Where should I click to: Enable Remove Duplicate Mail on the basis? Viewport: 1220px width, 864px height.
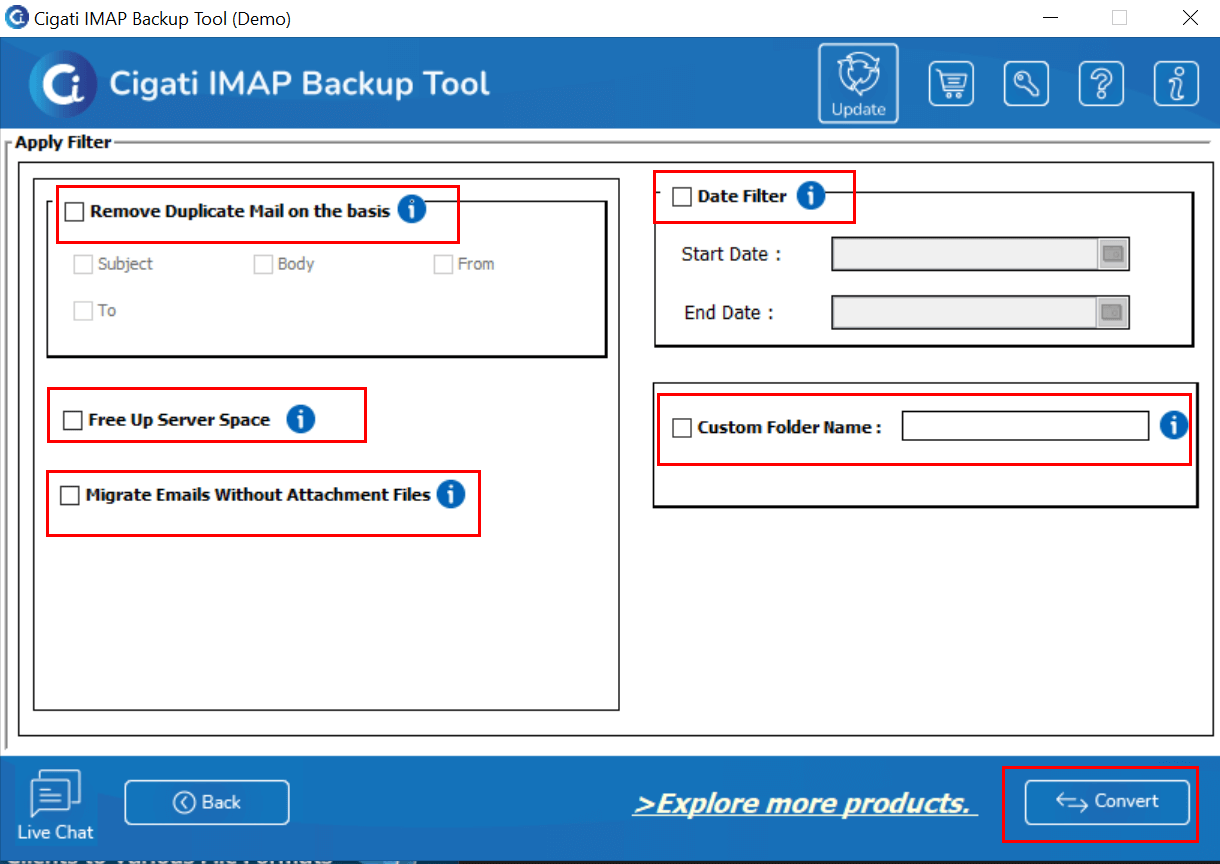74,212
